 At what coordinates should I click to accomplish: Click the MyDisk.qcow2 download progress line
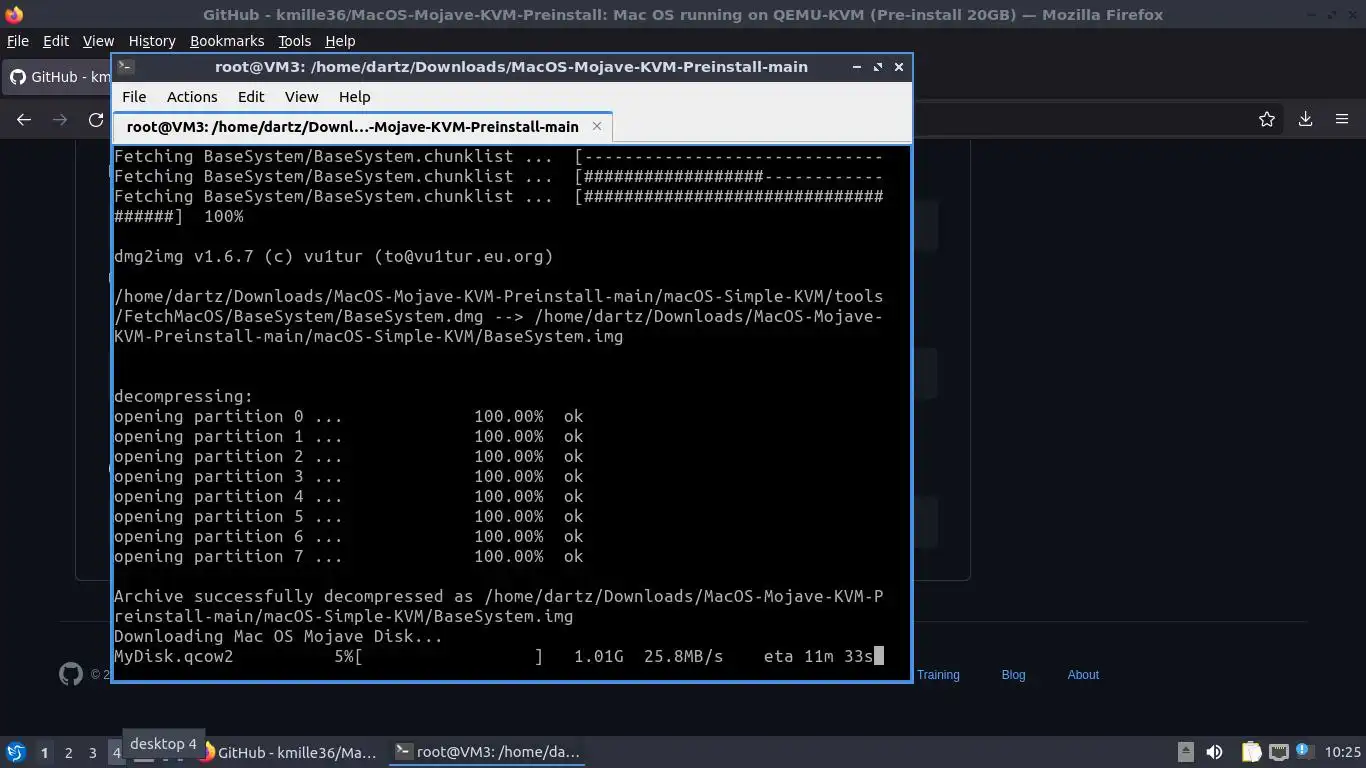coord(498,656)
